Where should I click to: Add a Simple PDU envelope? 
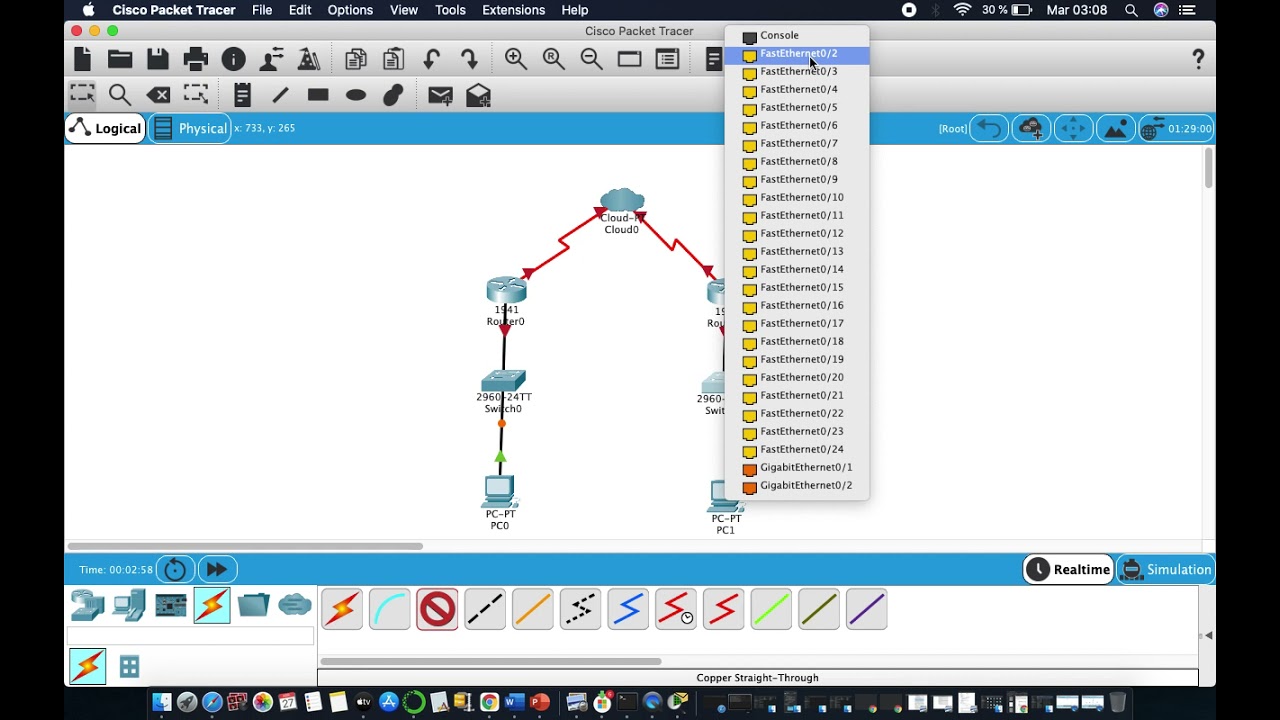point(440,95)
